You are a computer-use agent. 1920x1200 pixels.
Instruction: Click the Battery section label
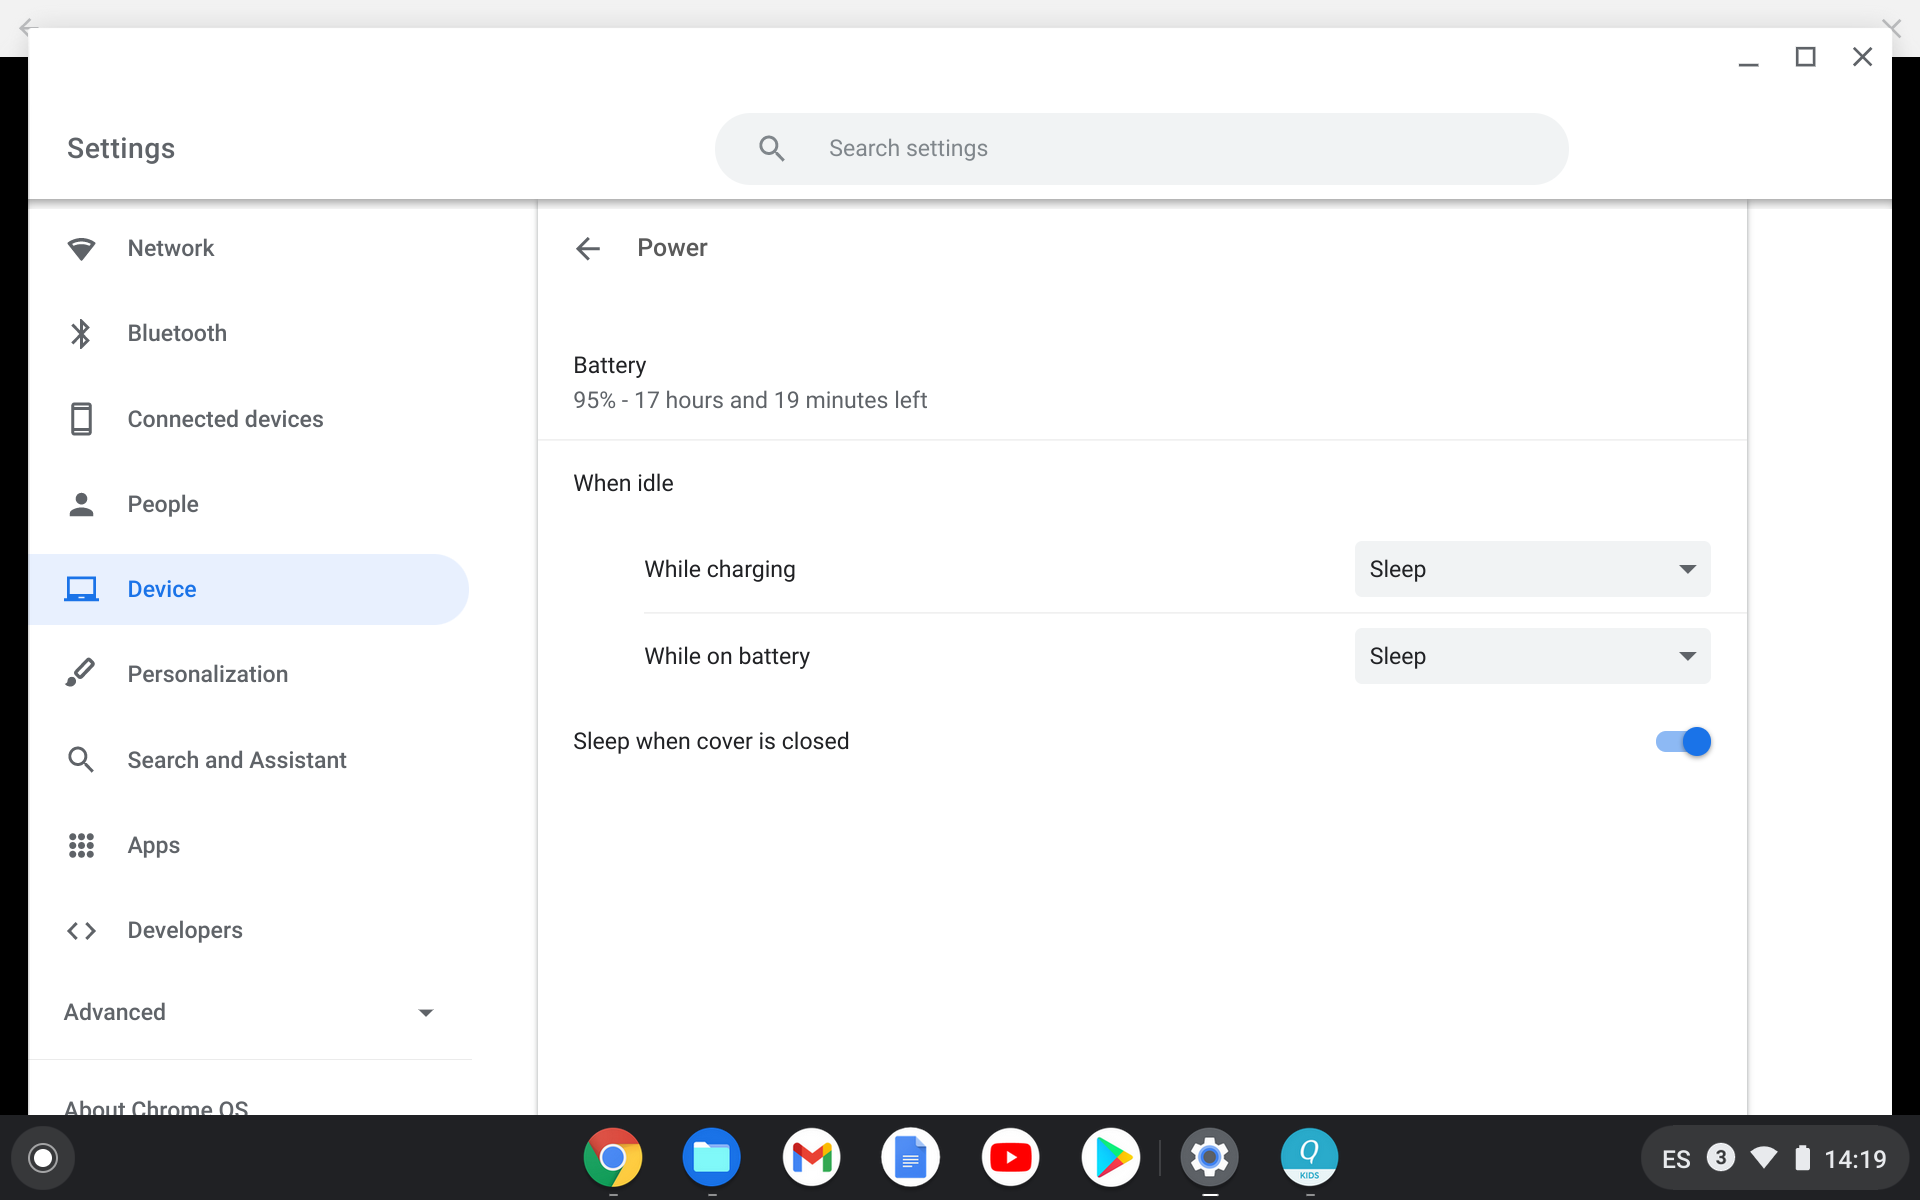point(610,365)
